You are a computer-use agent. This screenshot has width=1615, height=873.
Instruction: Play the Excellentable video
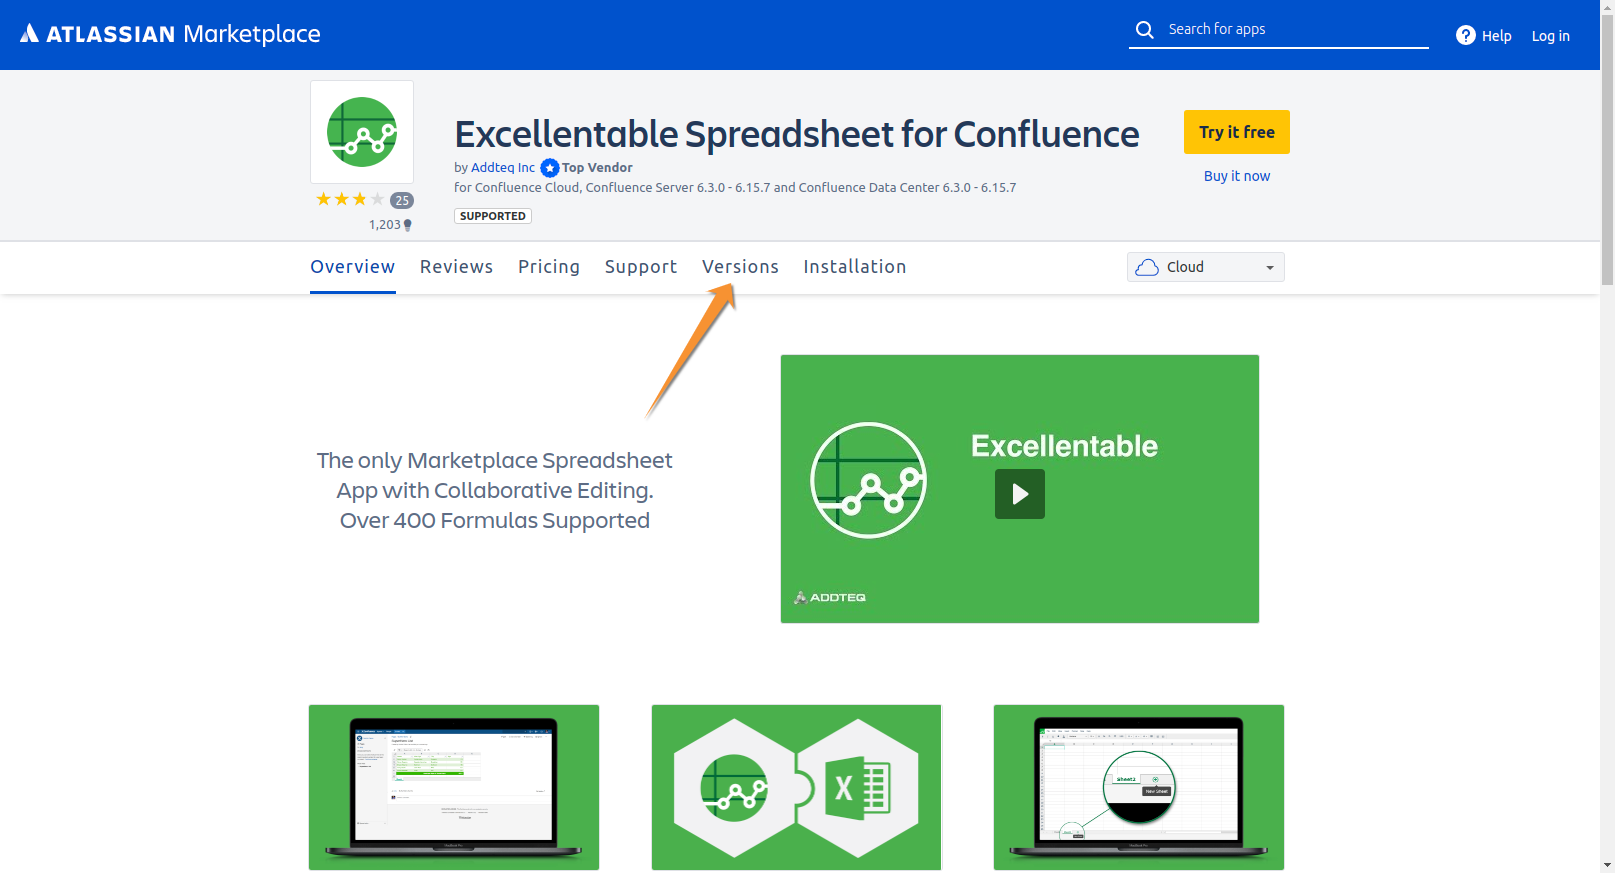click(1019, 494)
